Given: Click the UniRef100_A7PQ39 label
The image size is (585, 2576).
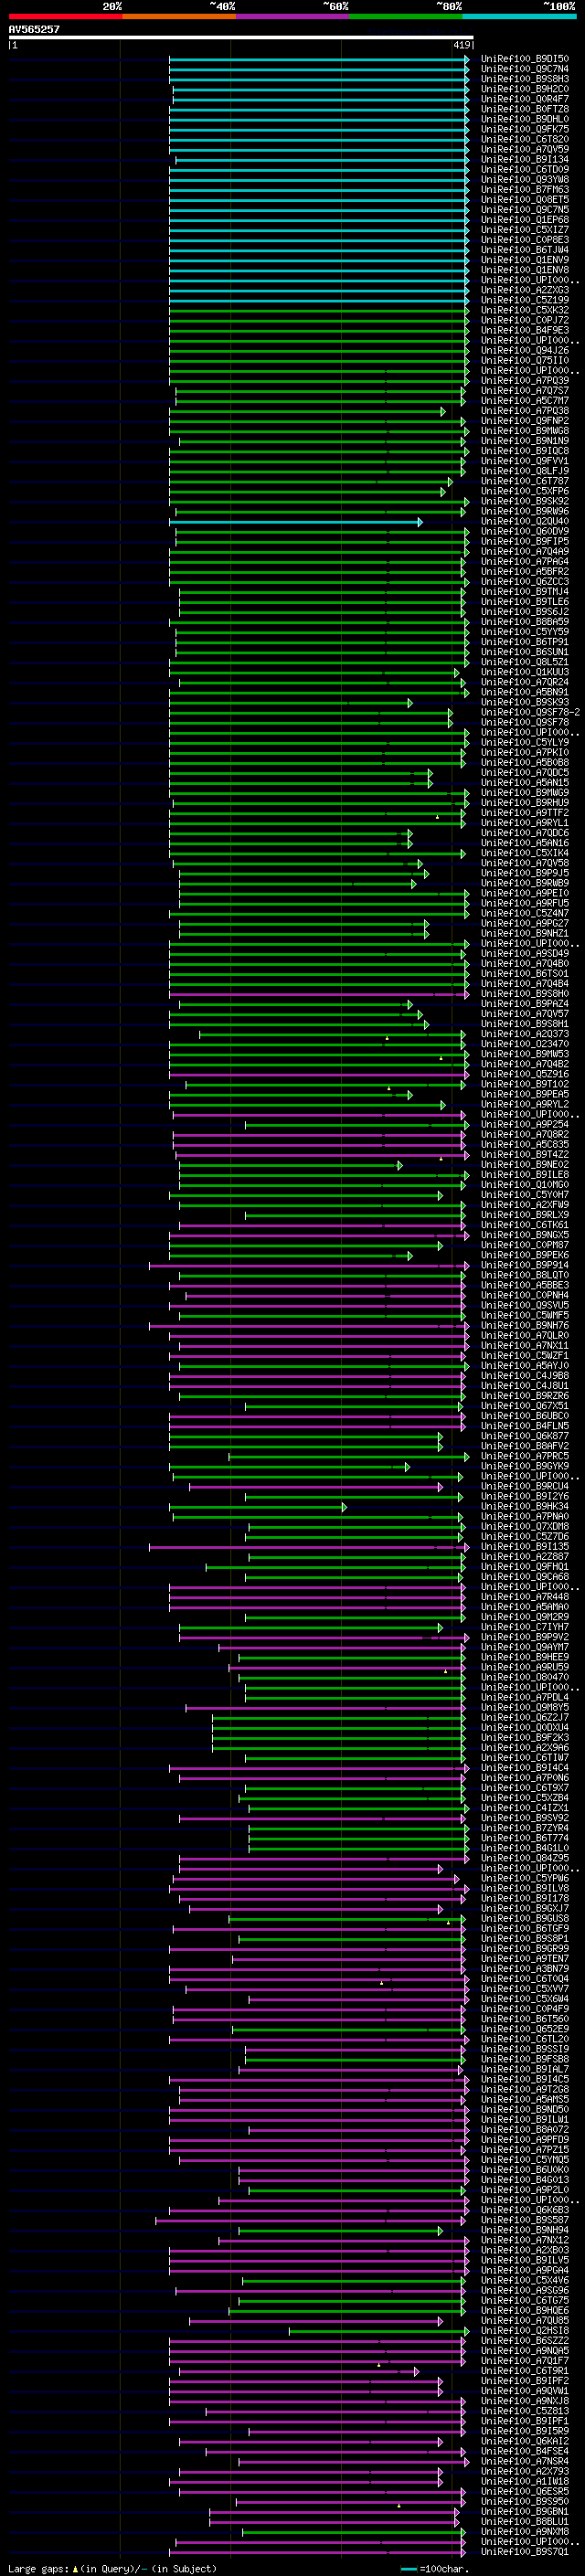Looking at the screenshot, I should pyautogui.click(x=524, y=381).
